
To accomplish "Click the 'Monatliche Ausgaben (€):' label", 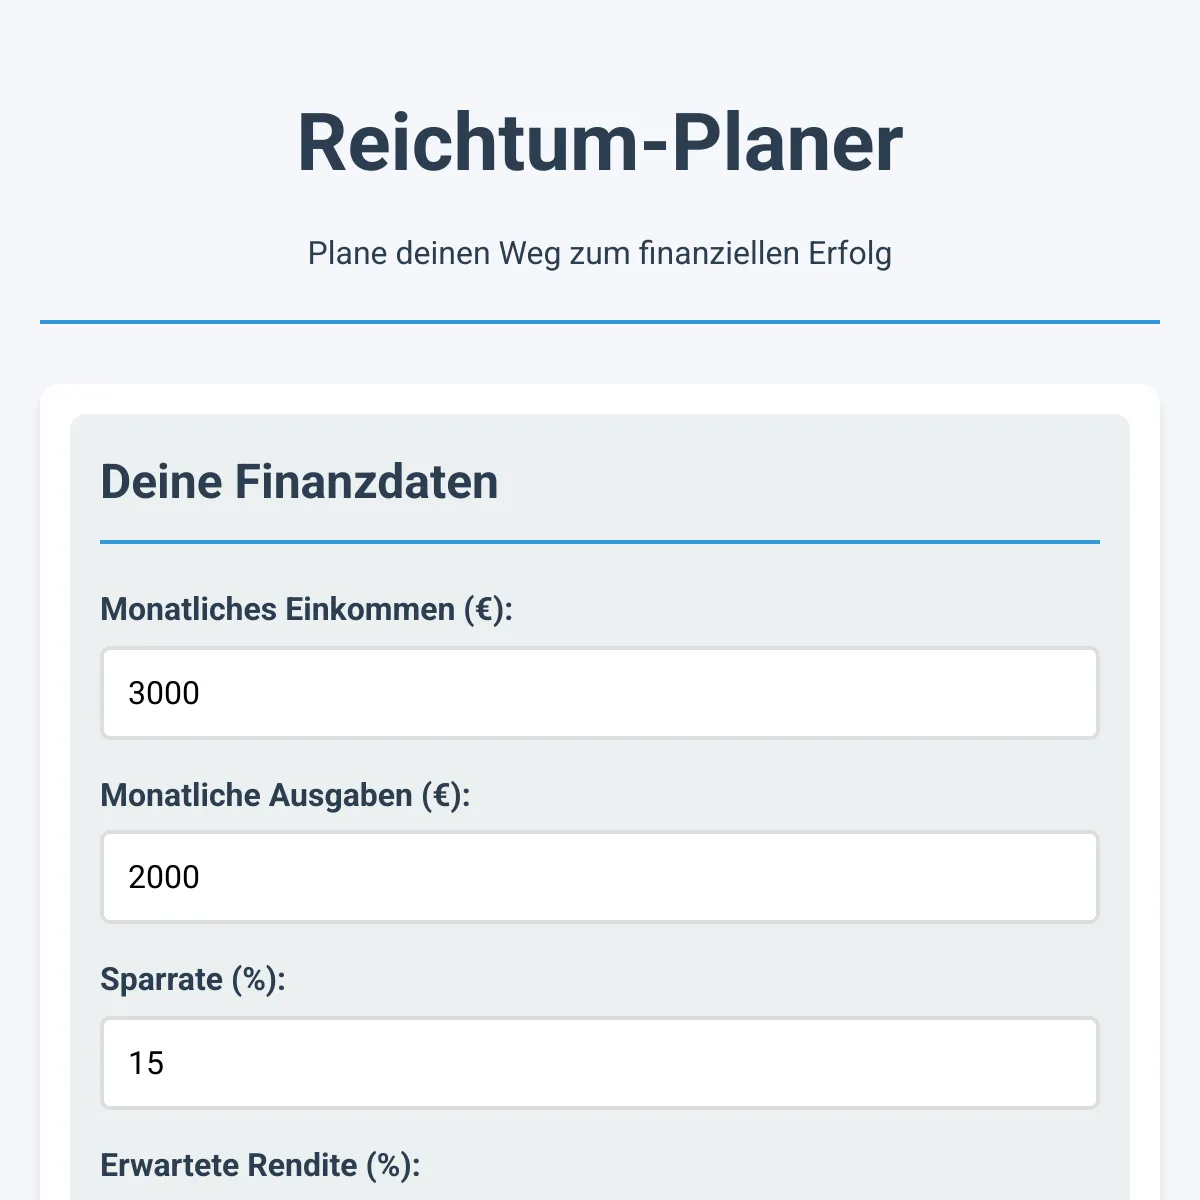I will click(285, 795).
